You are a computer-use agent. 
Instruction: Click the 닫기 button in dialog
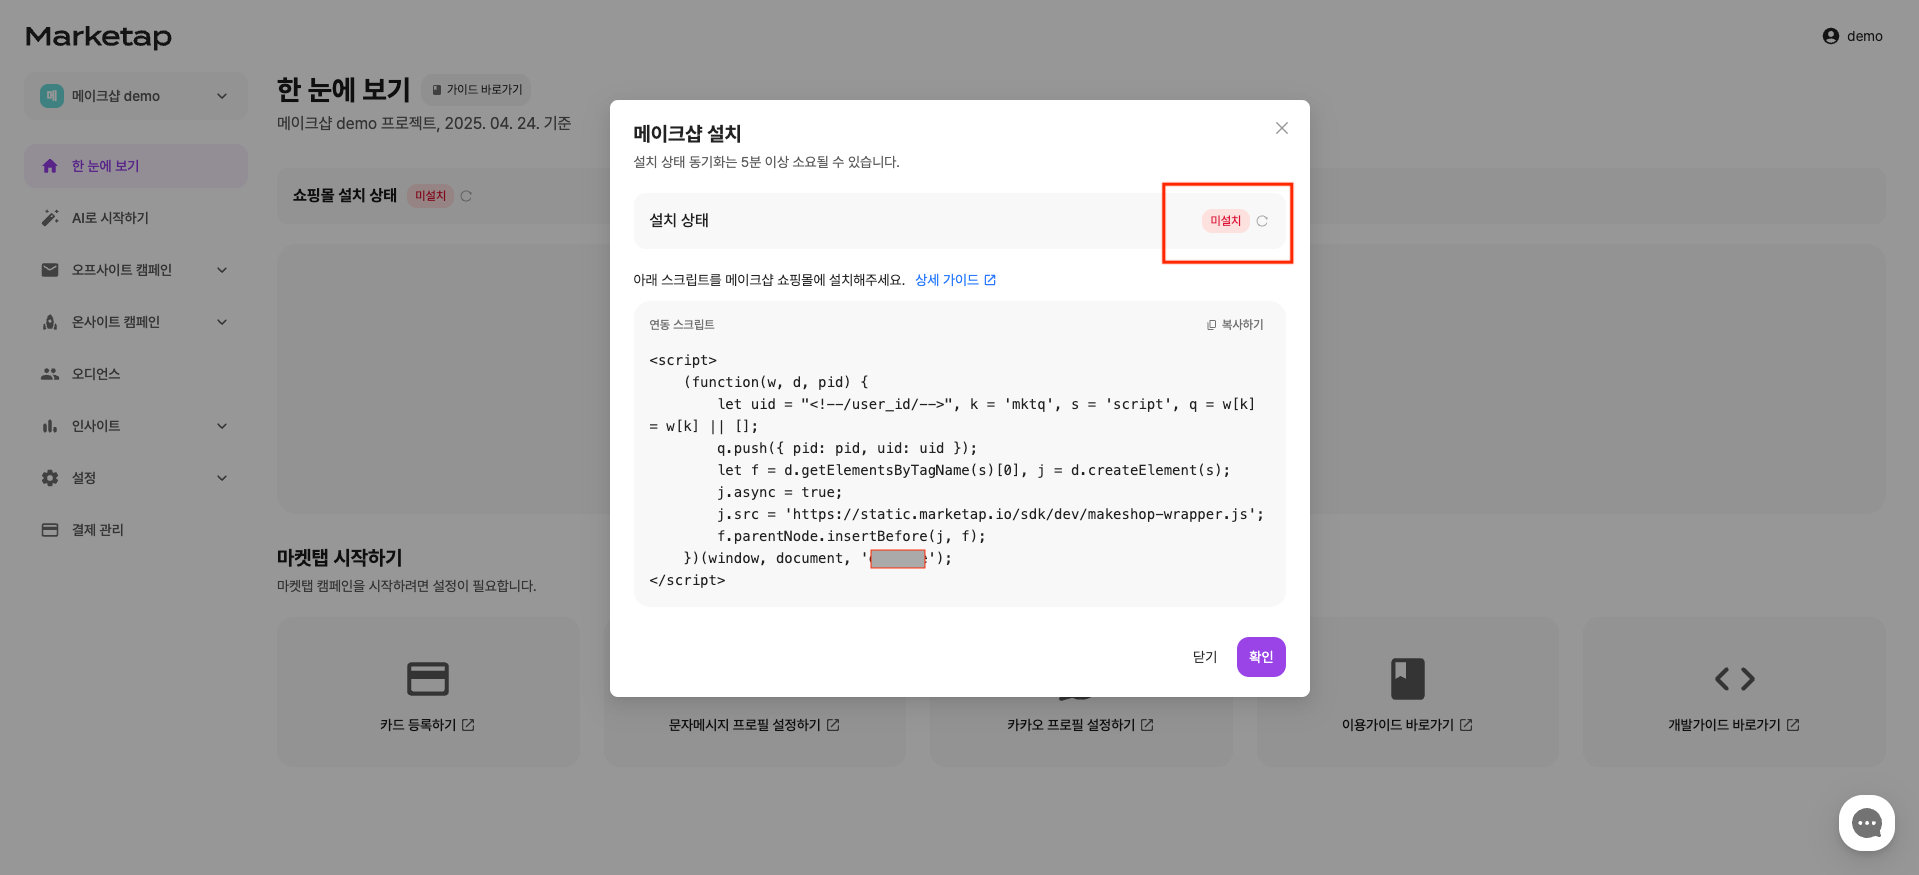click(x=1204, y=657)
